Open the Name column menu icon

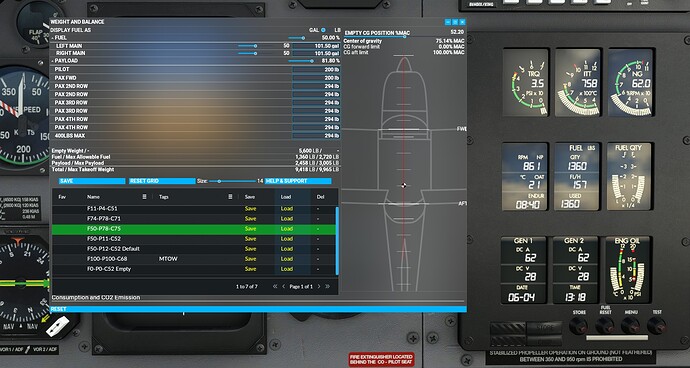click(x=144, y=197)
